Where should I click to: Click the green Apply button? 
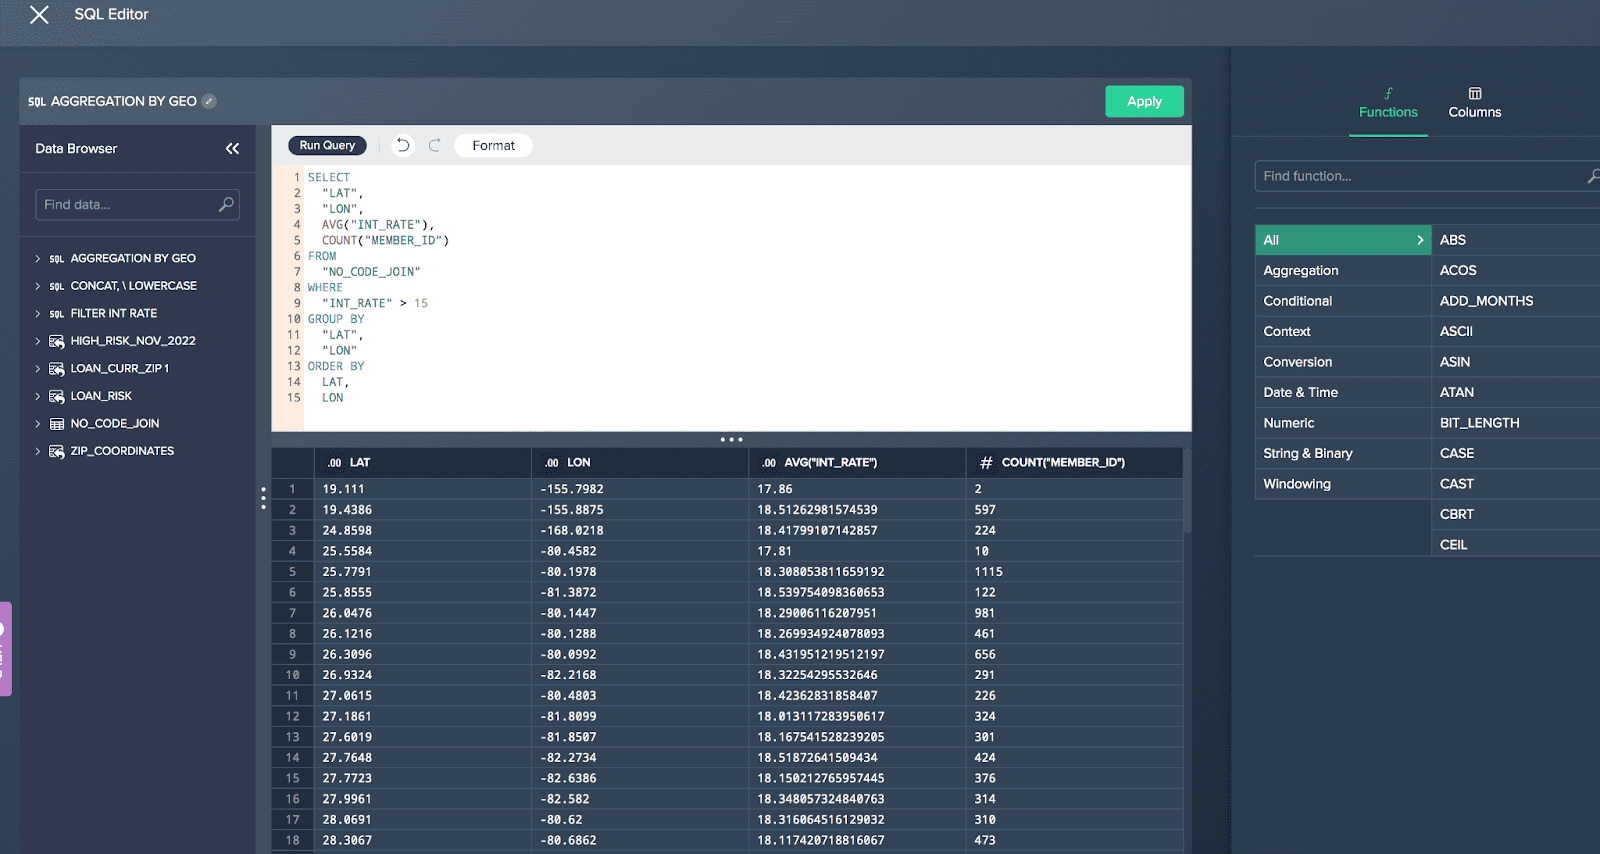pos(1144,101)
